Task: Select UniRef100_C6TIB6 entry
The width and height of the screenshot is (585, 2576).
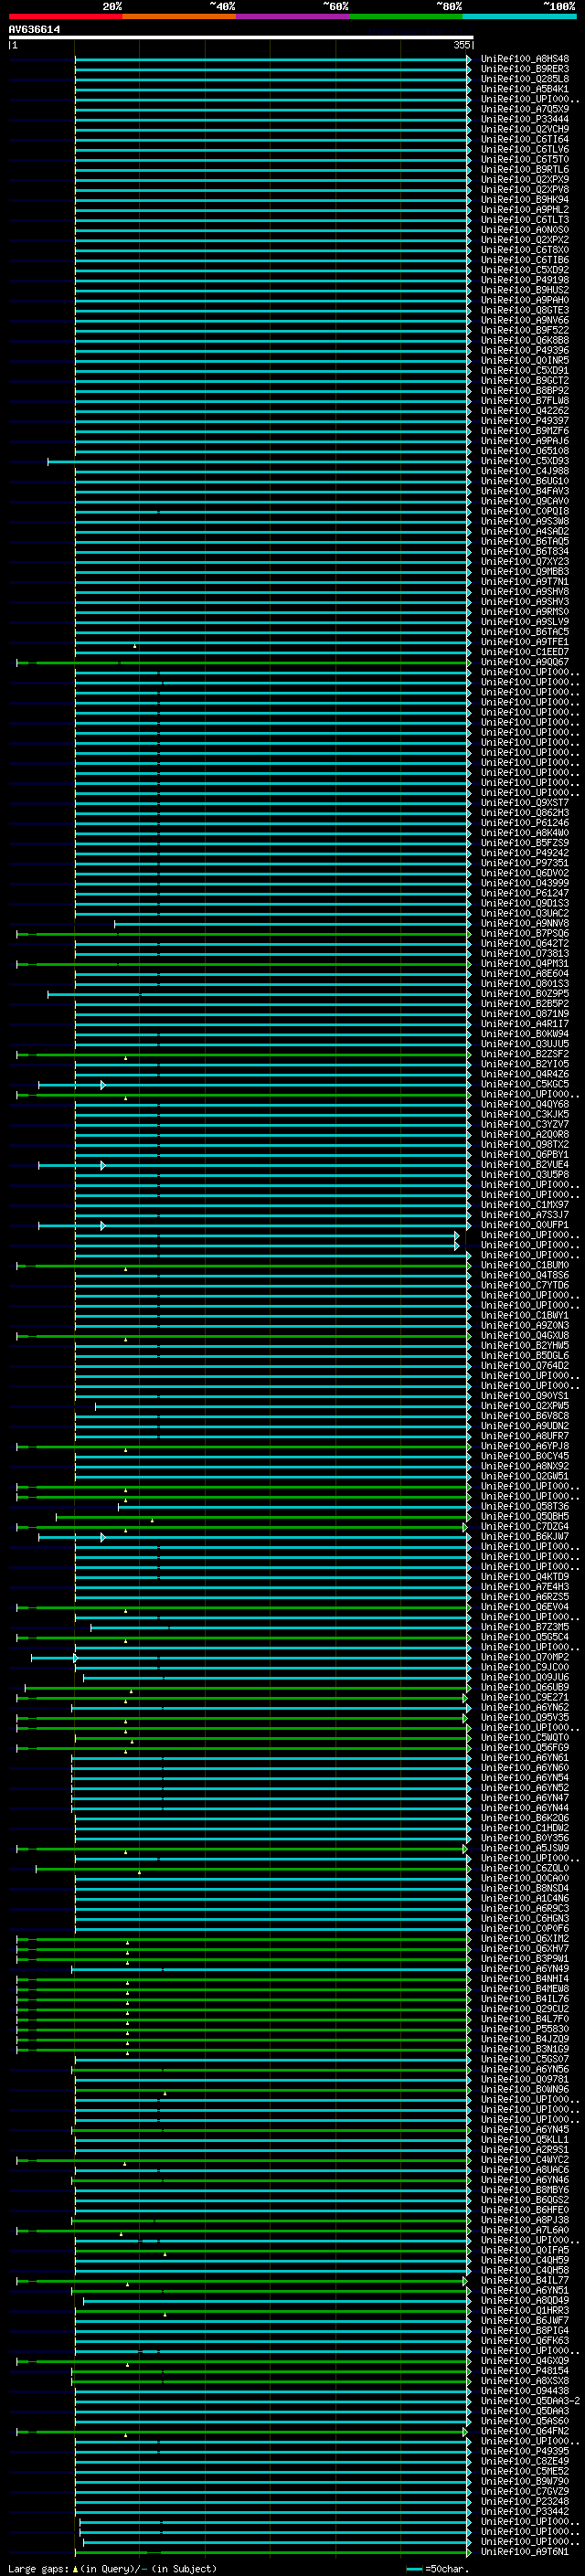Action: [524, 260]
